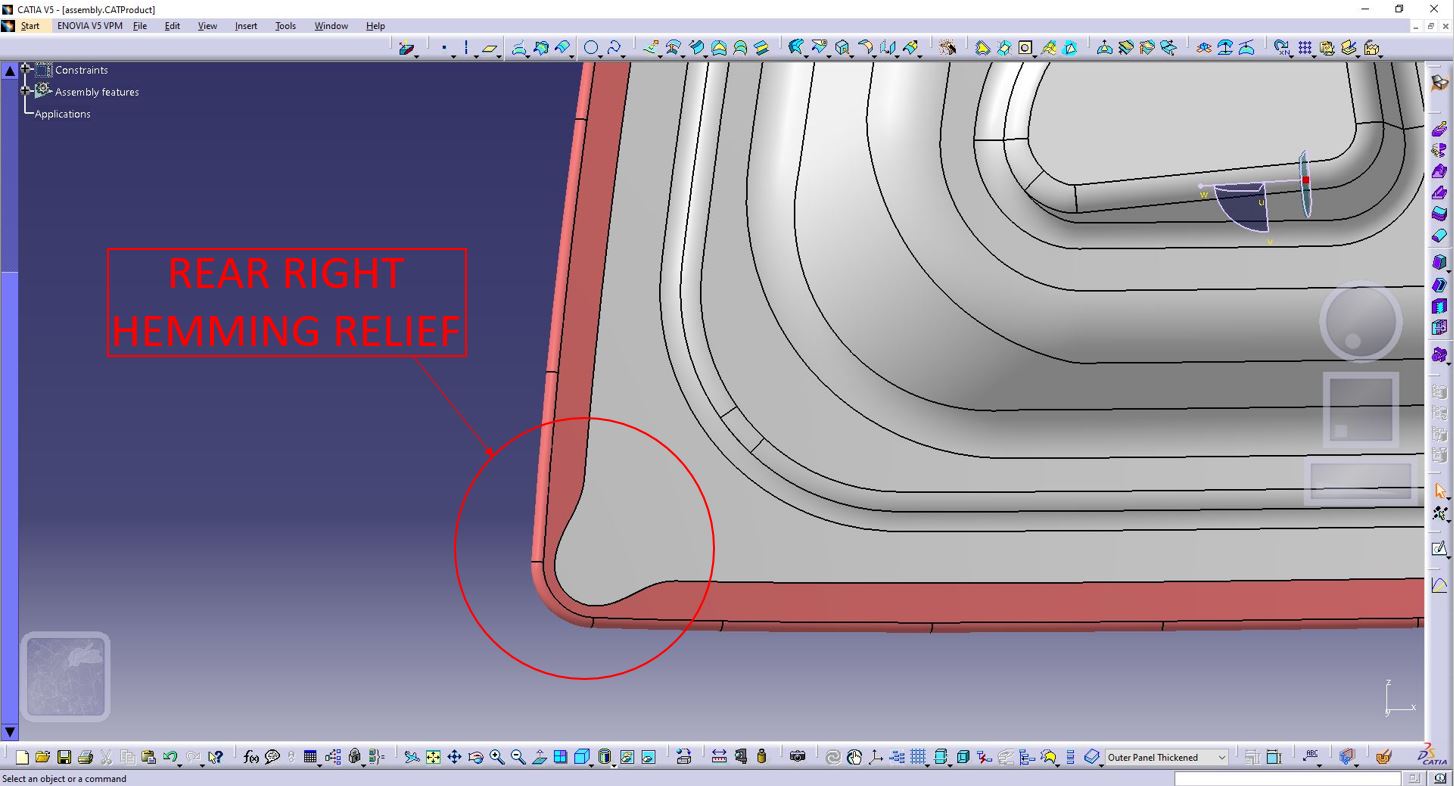
Task: Open ENOVIA V5 VPM menu
Action: click(x=90, y=26)
